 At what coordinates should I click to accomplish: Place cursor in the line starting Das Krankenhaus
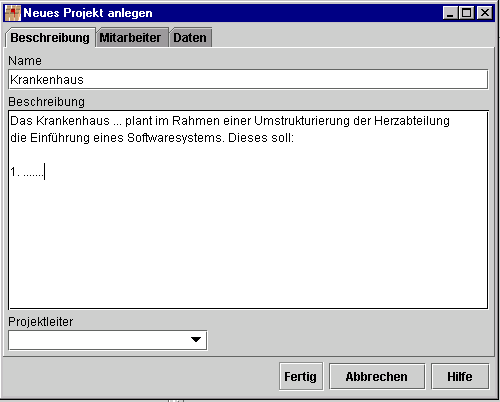pos(230,121)
